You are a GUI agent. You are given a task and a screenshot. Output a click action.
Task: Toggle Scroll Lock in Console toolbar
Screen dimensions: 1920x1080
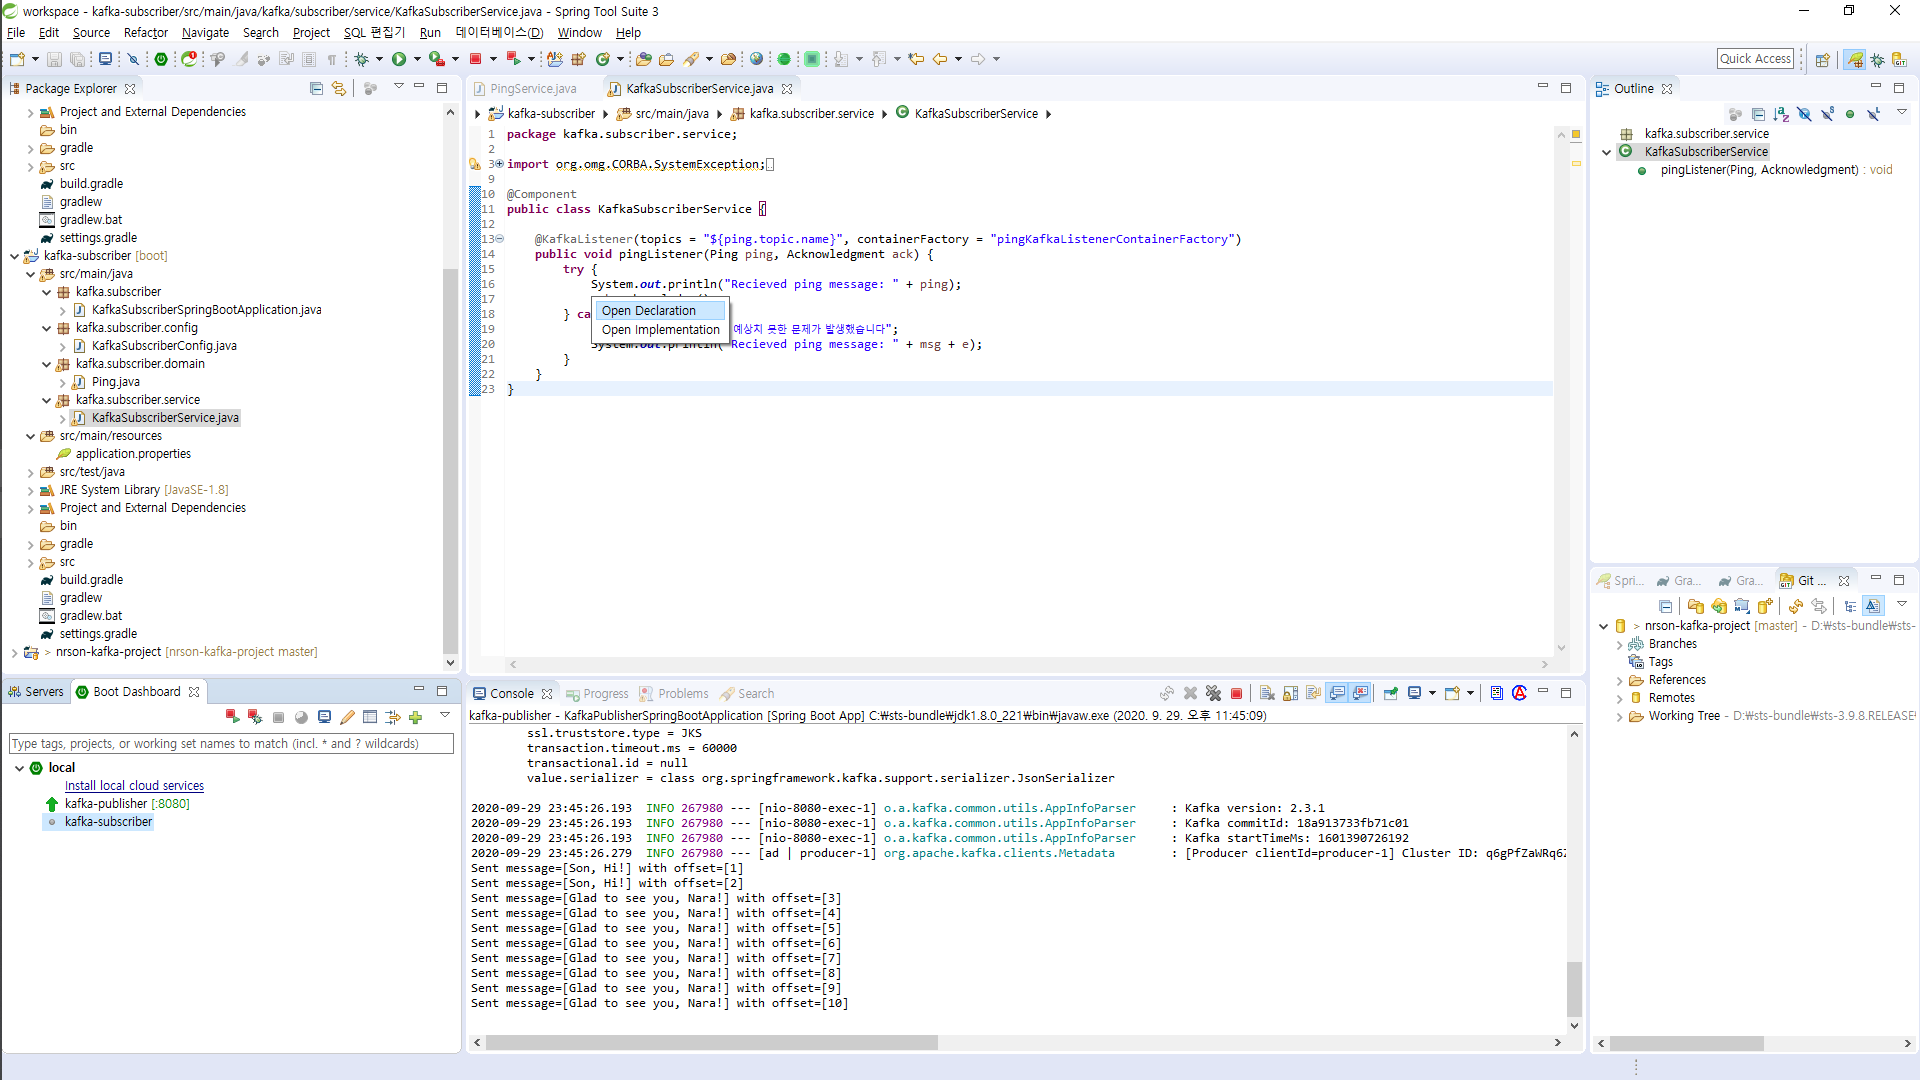(1290, 693)
